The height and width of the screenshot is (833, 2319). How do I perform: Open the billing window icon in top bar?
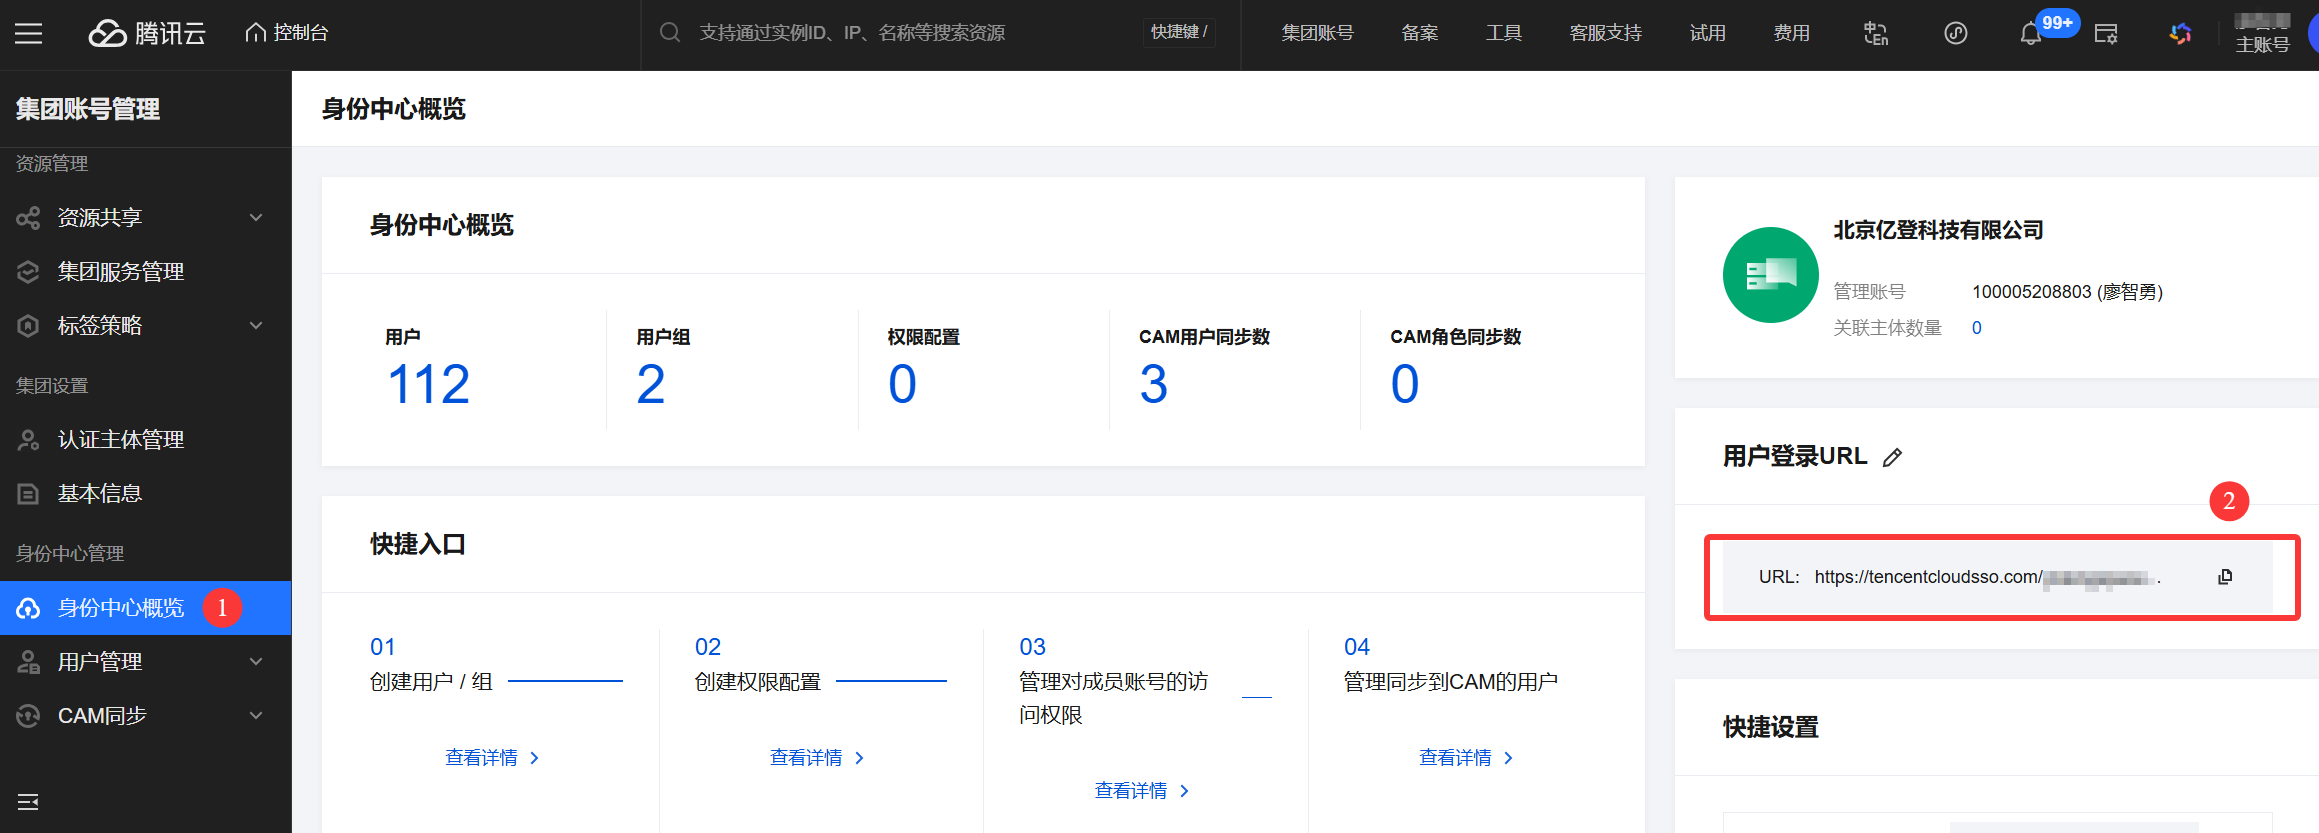(2106, 34)
